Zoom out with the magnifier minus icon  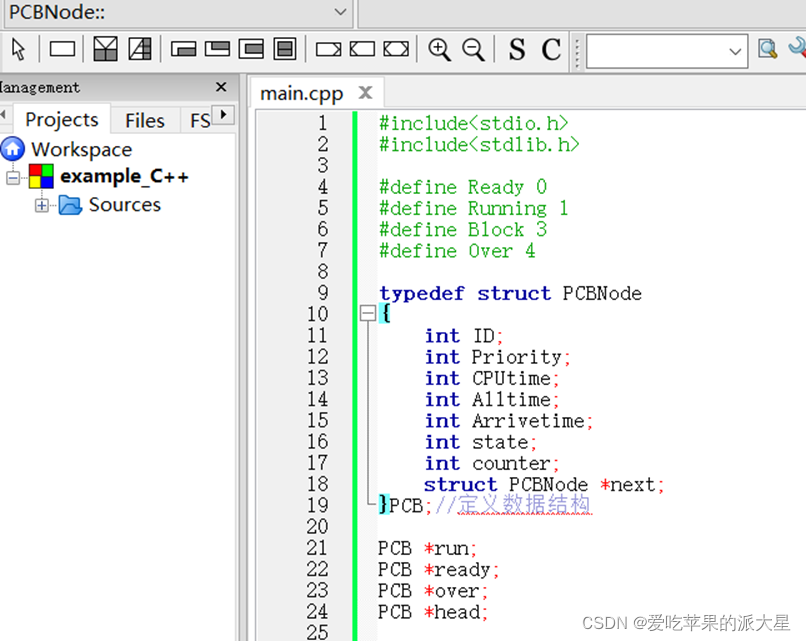[x=473, y=50]
